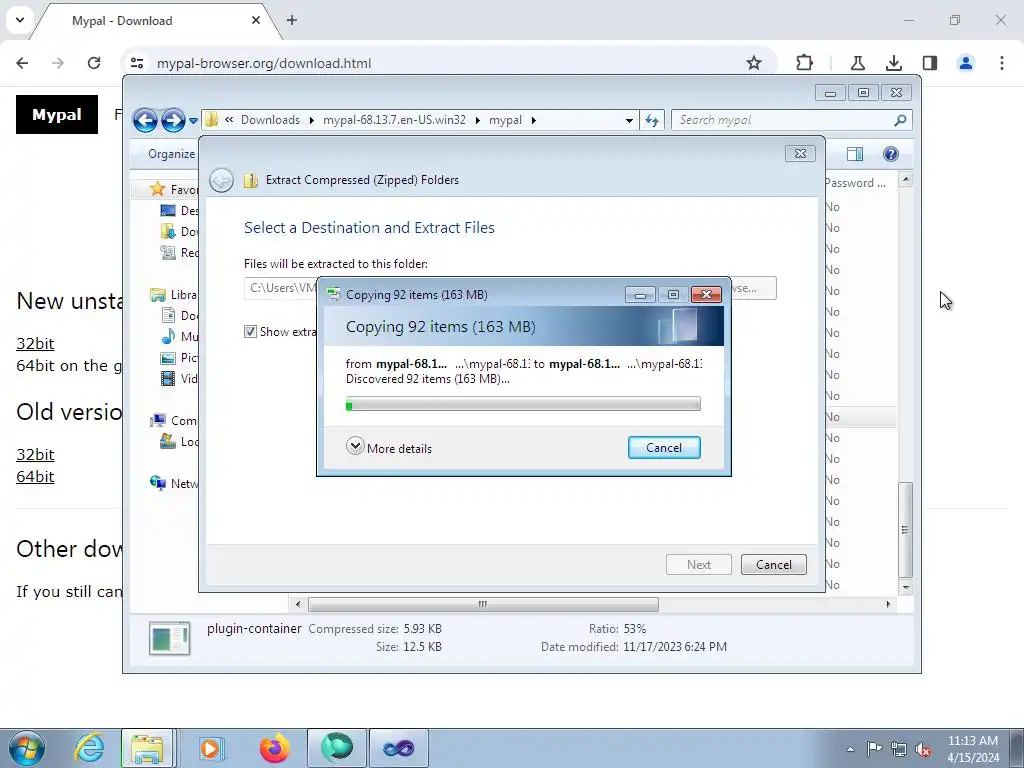Select Libraries in the navigation pane
The image size is (1024, 768).
pyautogui.click(x=173, y=295)
